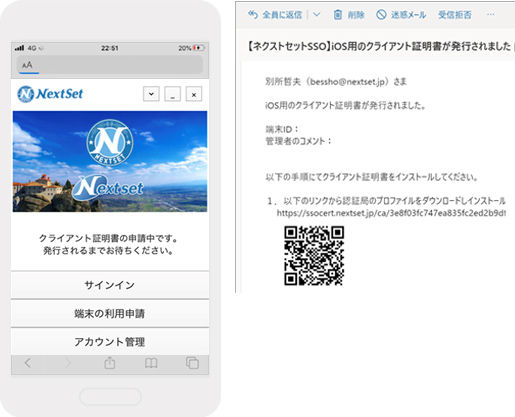This screenshot has height=417, width=515.
Task: Click the QR code image
Action: click(x=314, y=256)
